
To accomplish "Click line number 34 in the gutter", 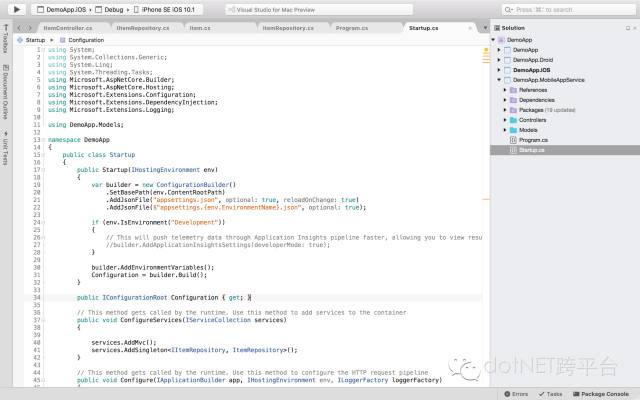I will pos(37,298).
